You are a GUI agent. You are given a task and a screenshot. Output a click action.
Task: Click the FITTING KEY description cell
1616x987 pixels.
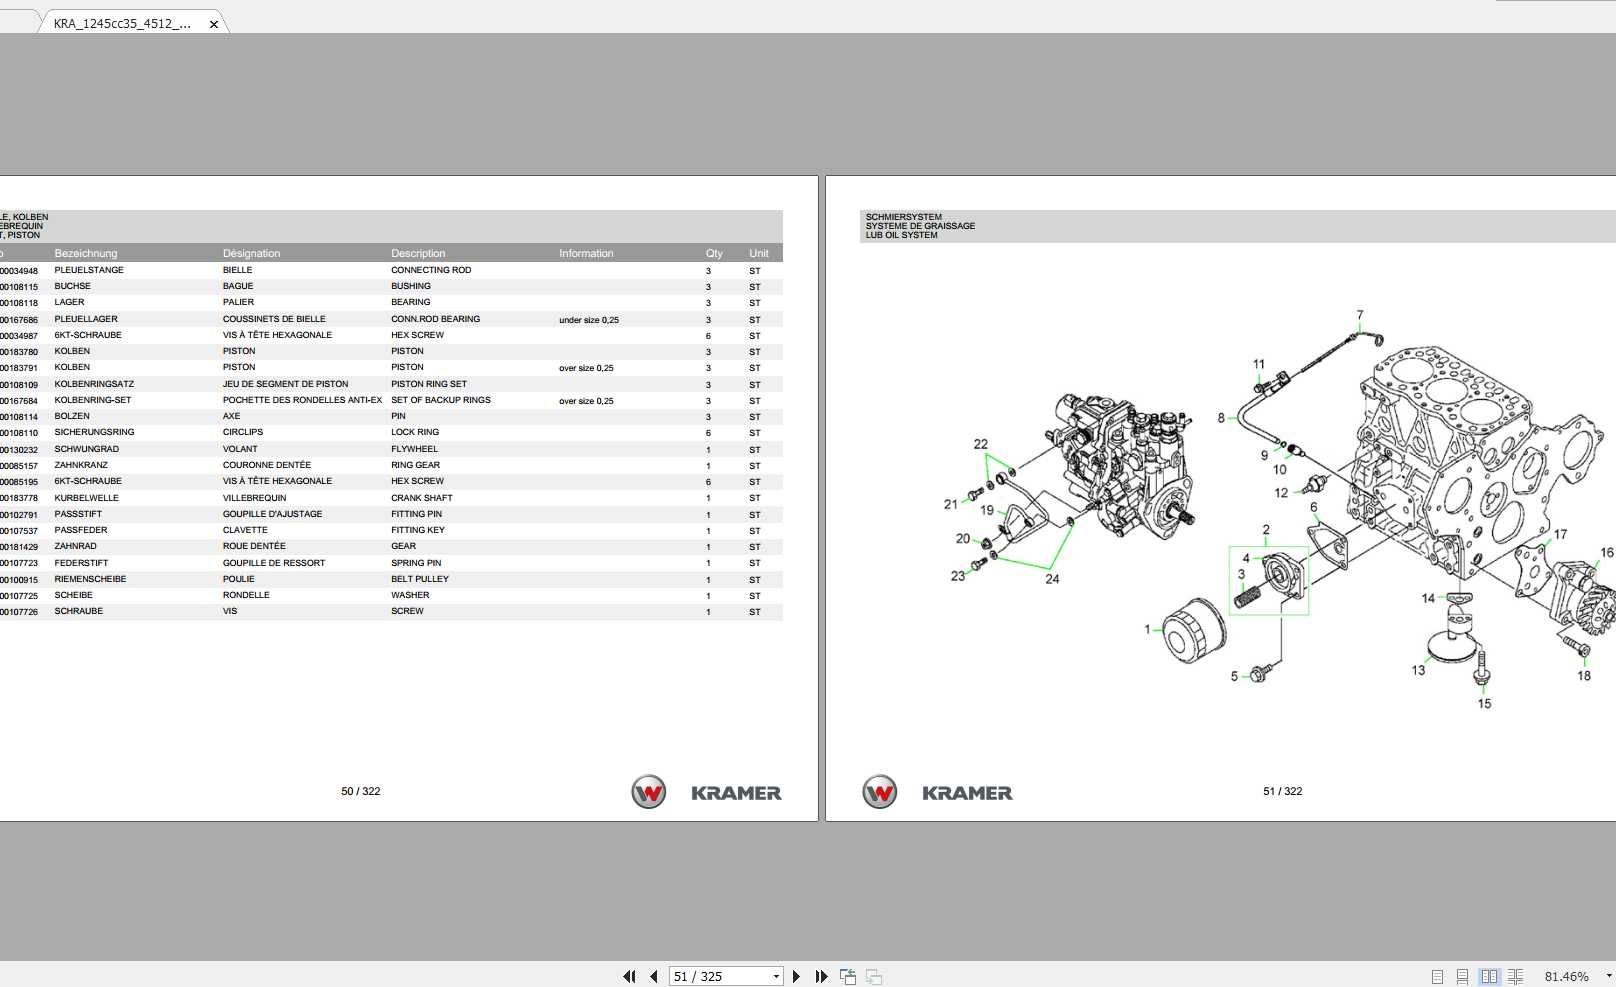point(418,530)
